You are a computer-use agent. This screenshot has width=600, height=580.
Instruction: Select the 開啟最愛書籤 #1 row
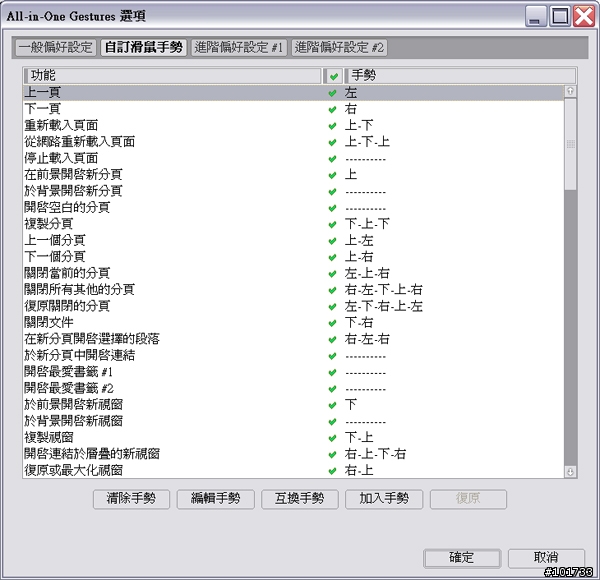(x=293, y=372)
